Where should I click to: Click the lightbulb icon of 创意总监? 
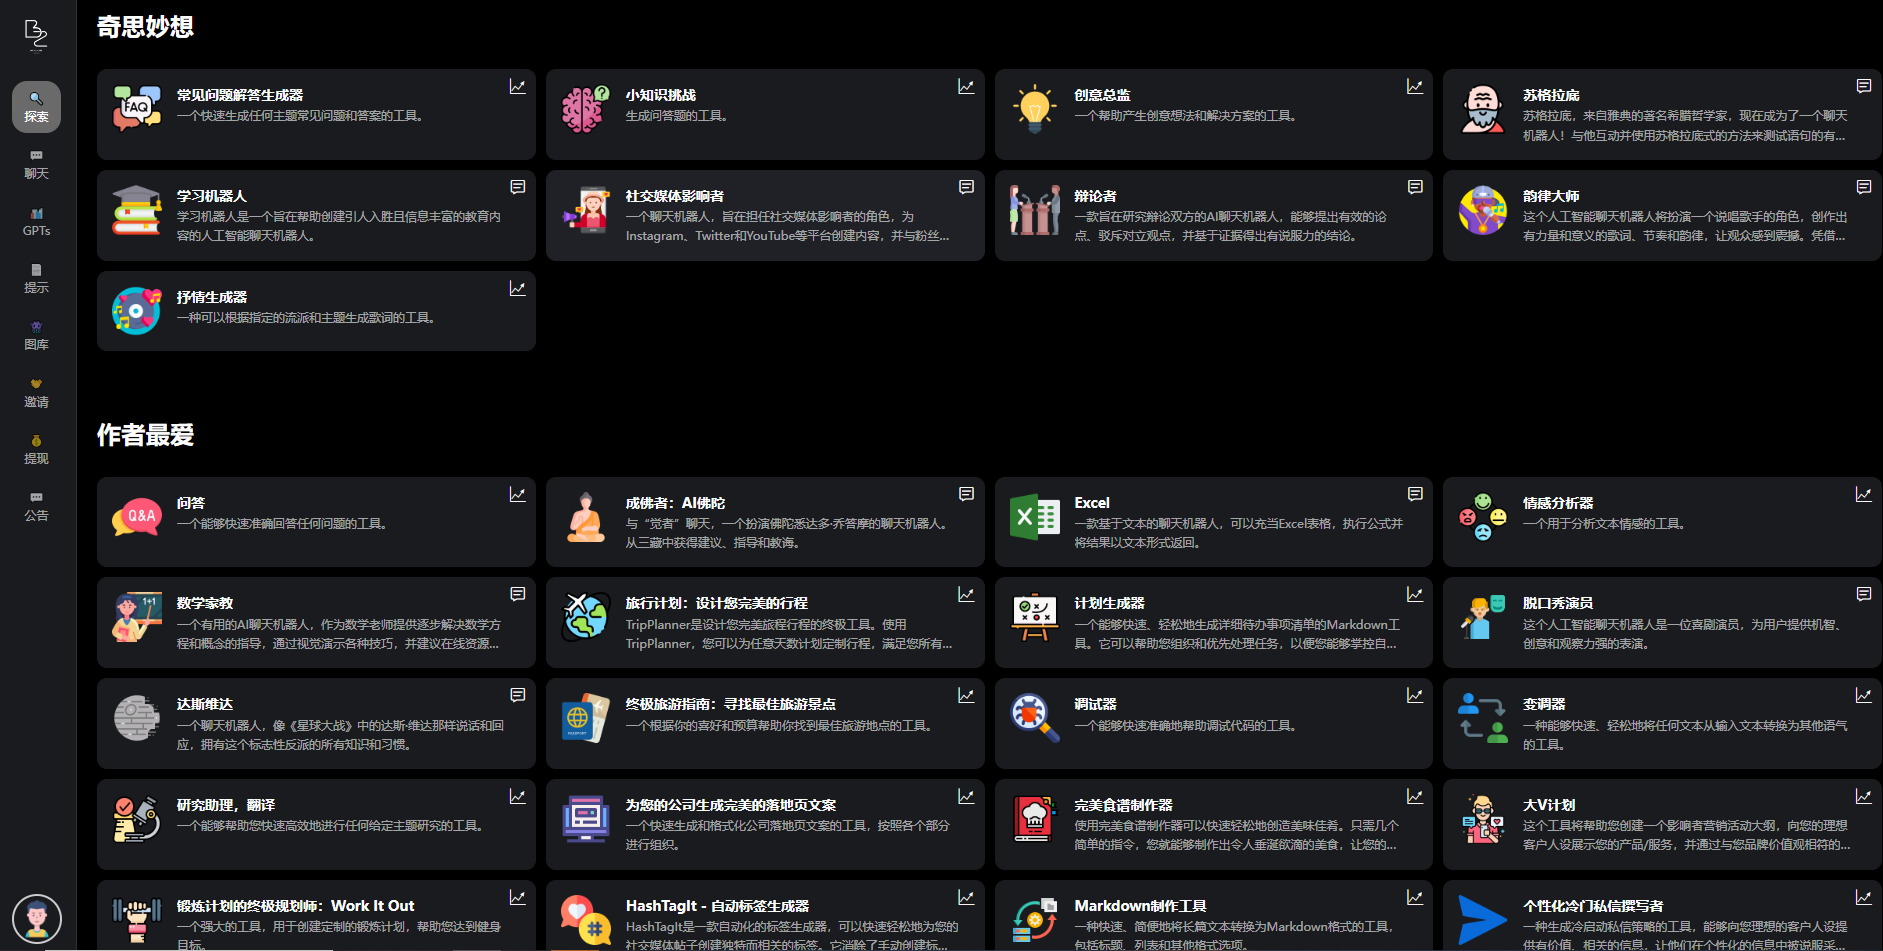pos(1034,109)
